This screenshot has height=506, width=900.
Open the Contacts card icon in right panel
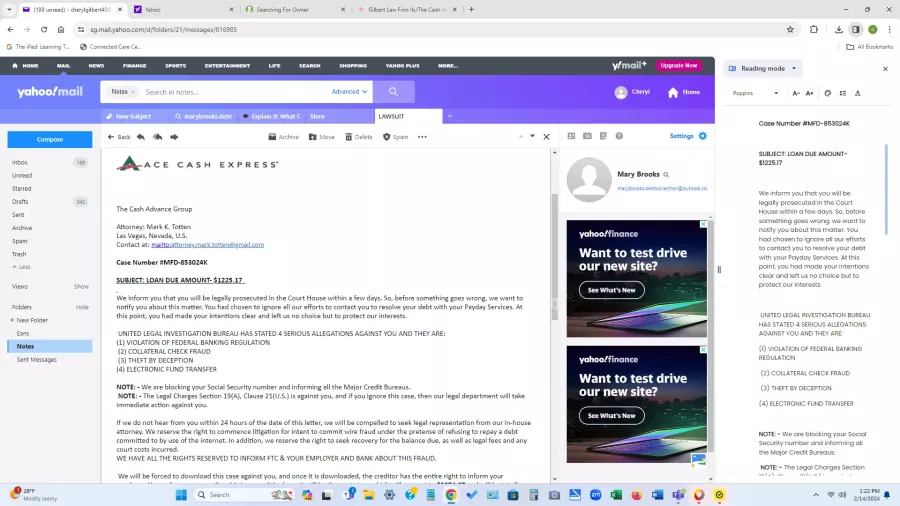point(571,136)
